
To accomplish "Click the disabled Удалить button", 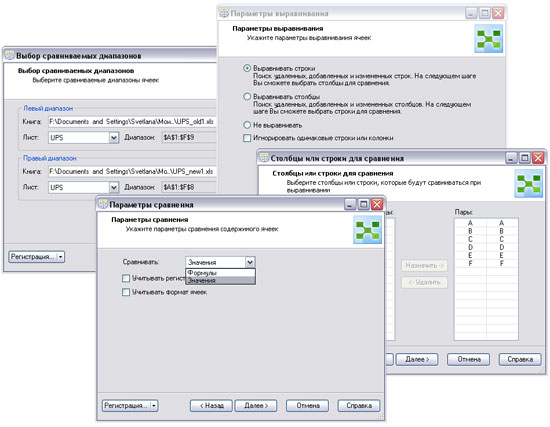I will pos(424,282).
